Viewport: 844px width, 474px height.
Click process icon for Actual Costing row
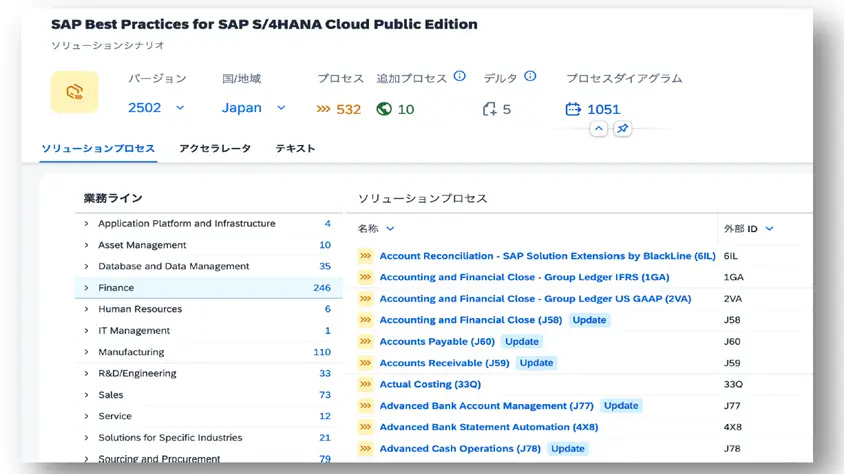point(365,384)
